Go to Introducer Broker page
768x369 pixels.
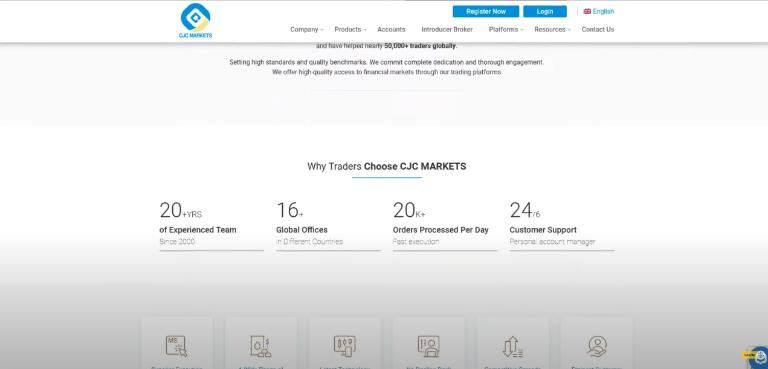[x=447, y=29]
